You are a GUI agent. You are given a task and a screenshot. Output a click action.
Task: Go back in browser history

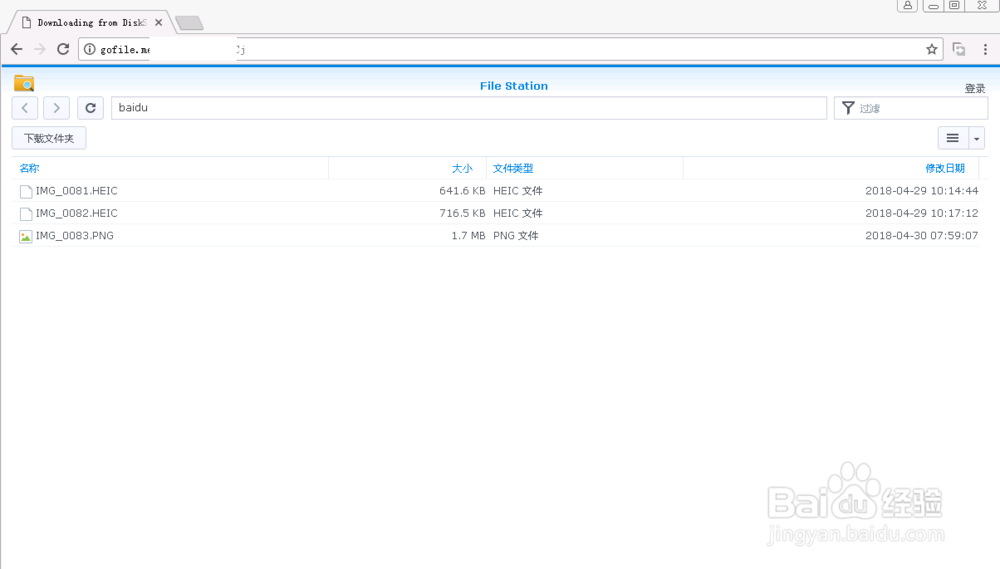click(x=17, y=49)
